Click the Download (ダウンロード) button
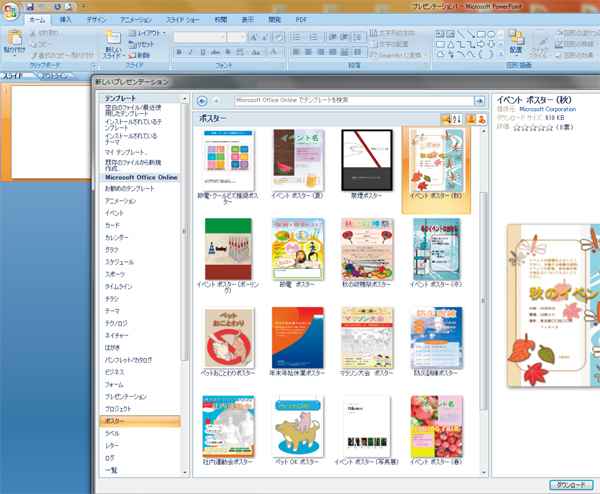 pos(571,485)
